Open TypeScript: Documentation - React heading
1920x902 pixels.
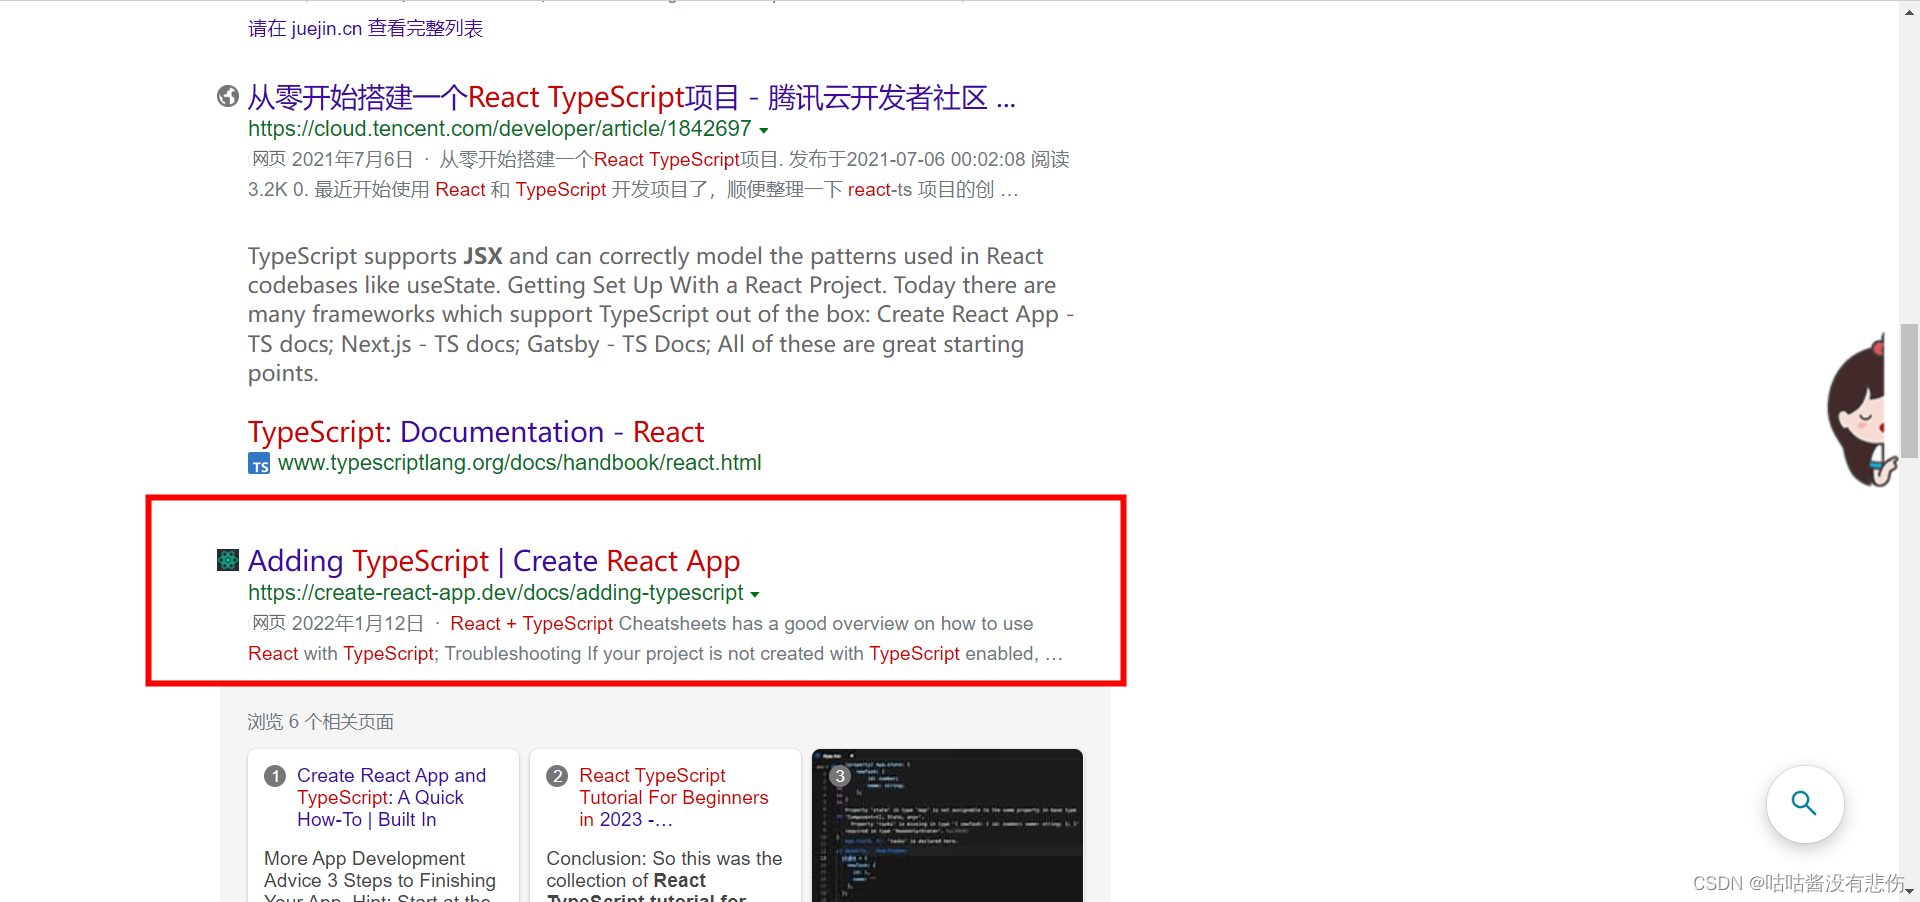(x=476, y=432)
